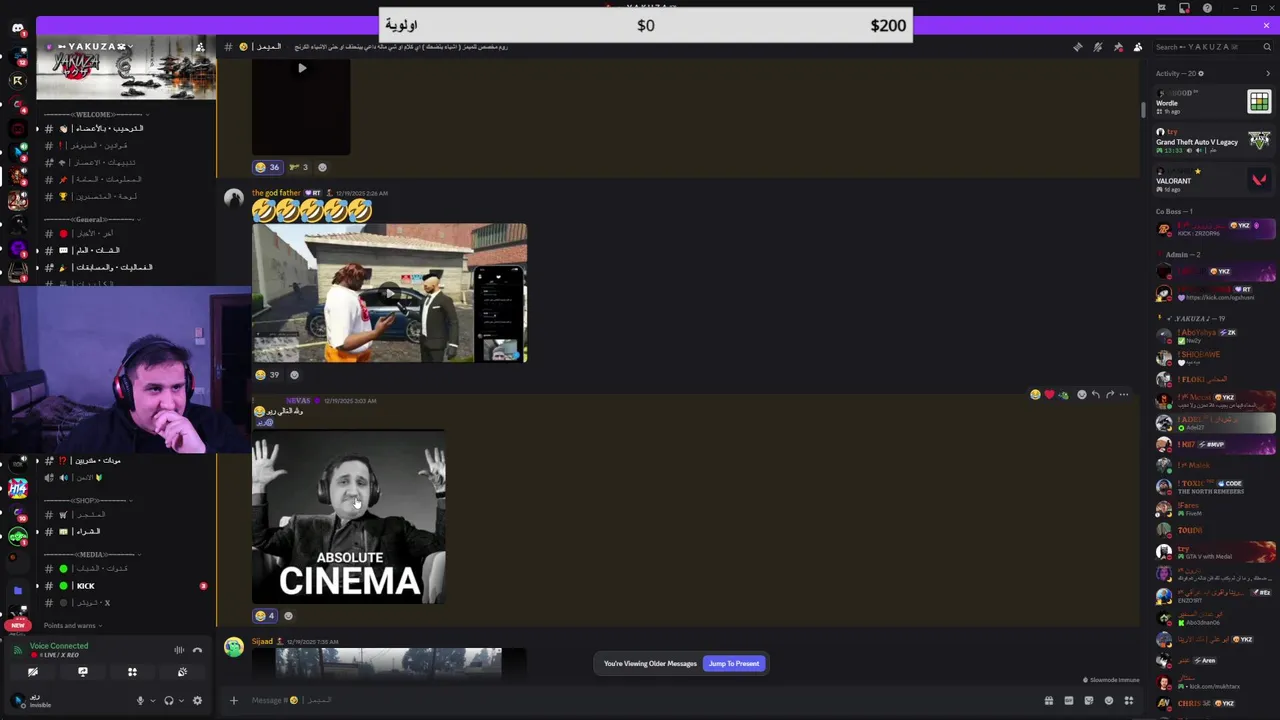Open the VALORANT activity card

click(x=1213, y=180)
